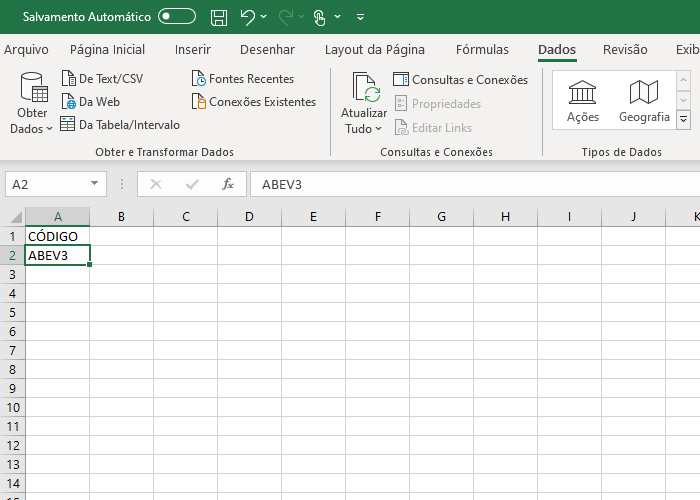Image resolution: width=700 pixels, height=500 pixels.
Task: Click the formula bar confirm checkmark icon
Action: pos(192,184)
